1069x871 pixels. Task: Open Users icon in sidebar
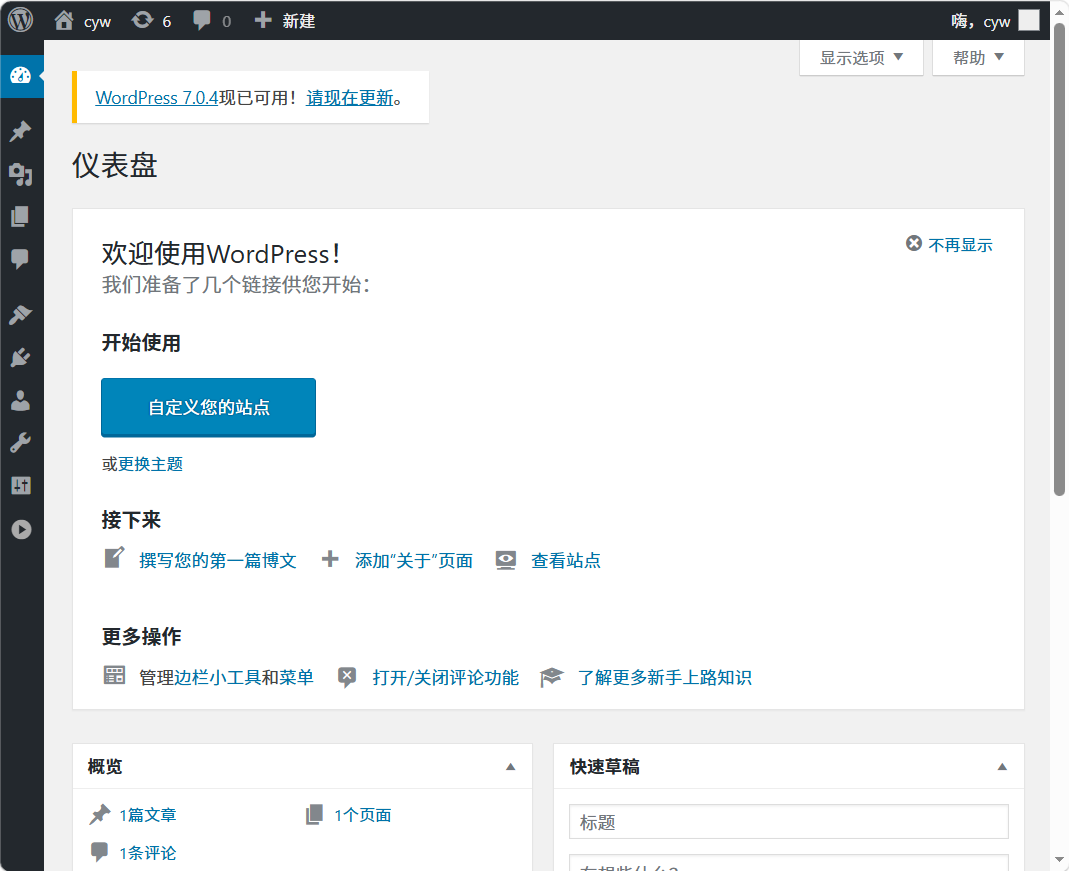pyautogui.click(x=20, y=401)
